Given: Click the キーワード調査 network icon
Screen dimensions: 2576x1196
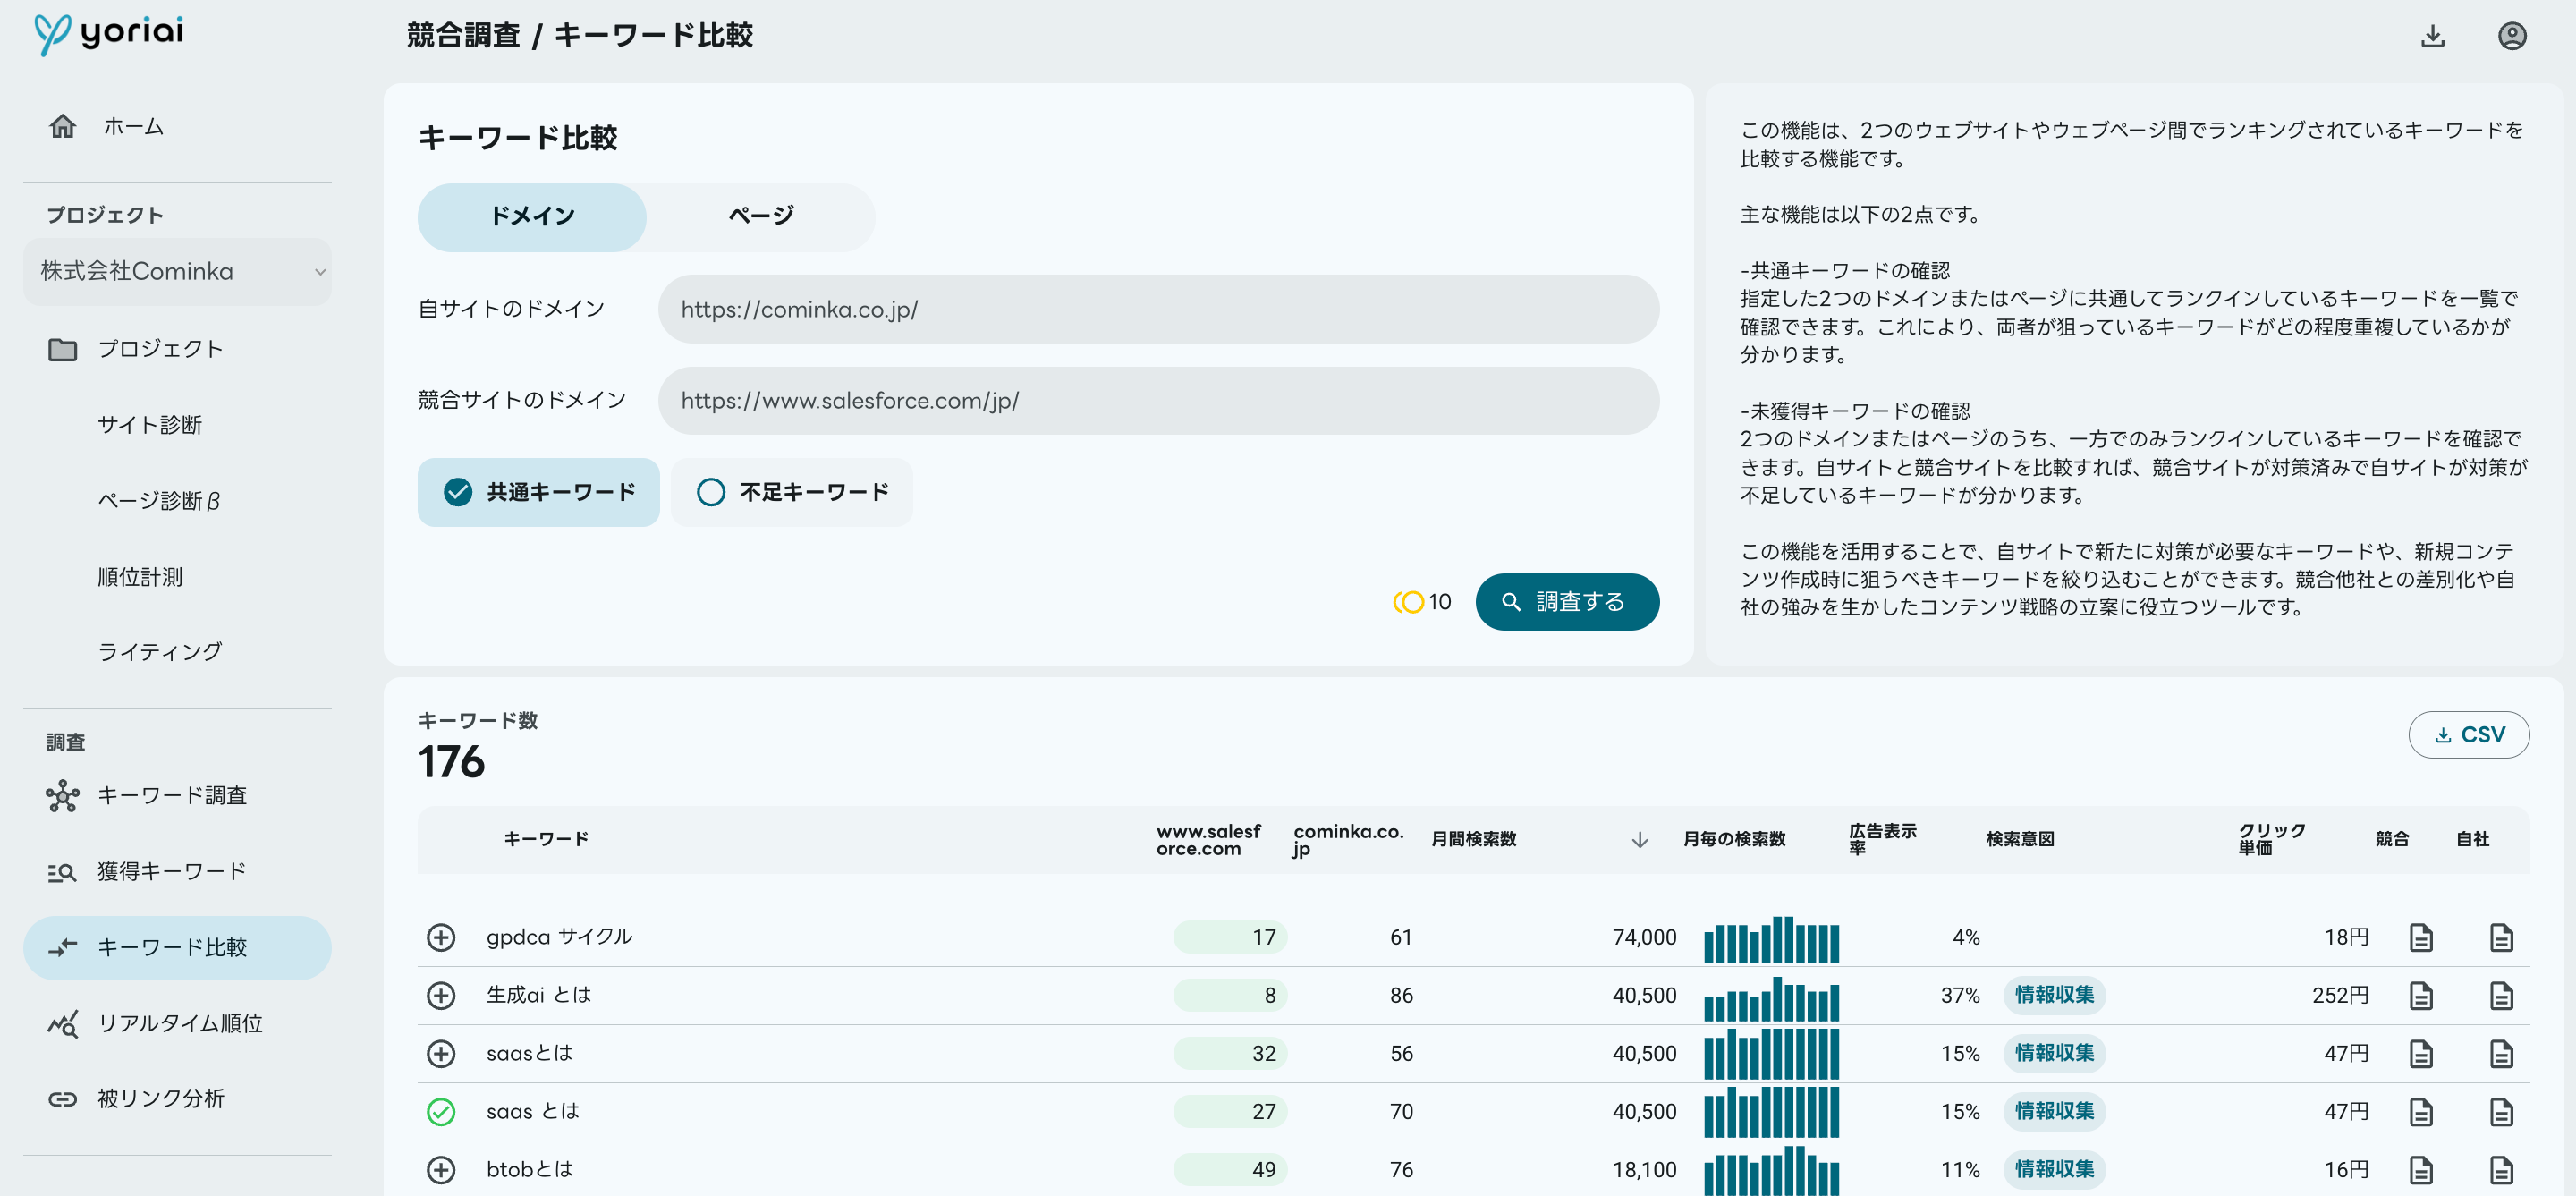Looking at the screenshot, I should pyautogui.click(x=63, y=795).
